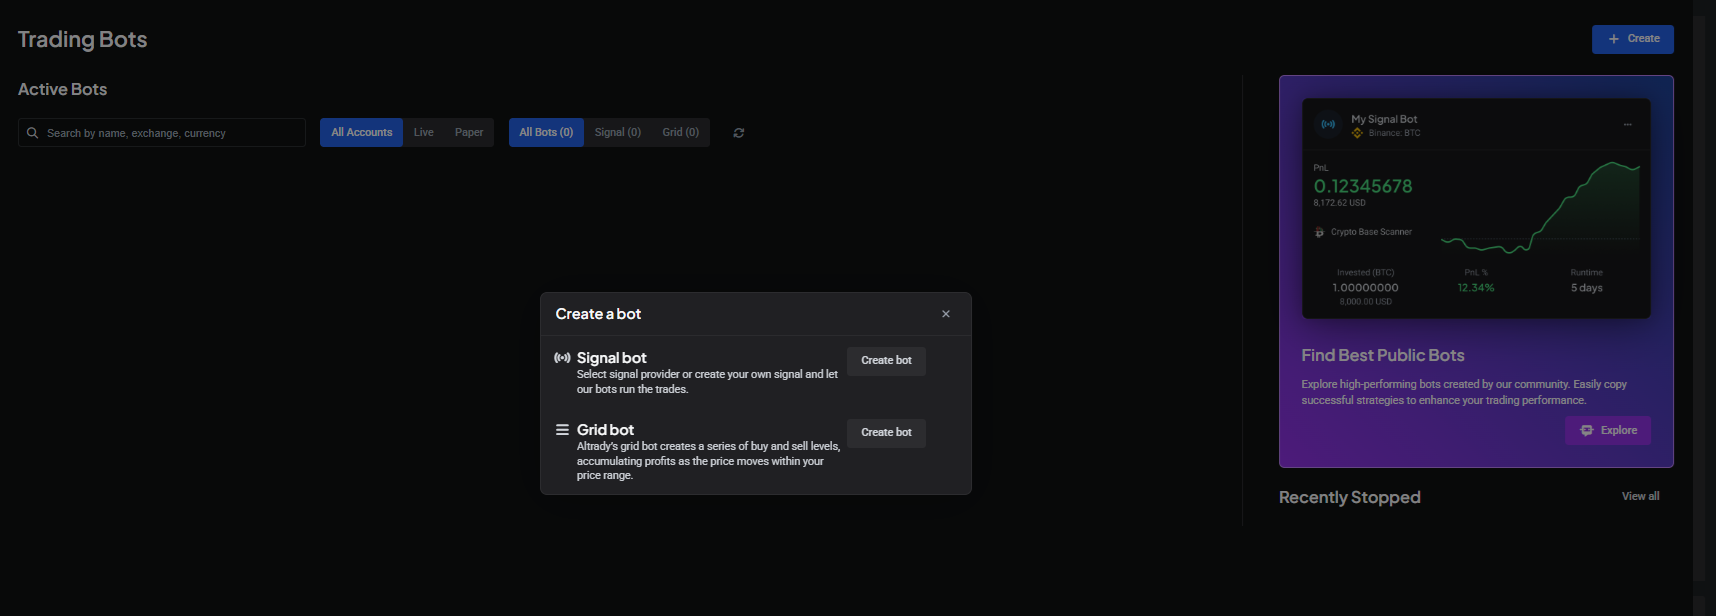Viewport: 1716px width, 616px height.
Task: Click the Active Bots heading
Action: click(62, 90)
